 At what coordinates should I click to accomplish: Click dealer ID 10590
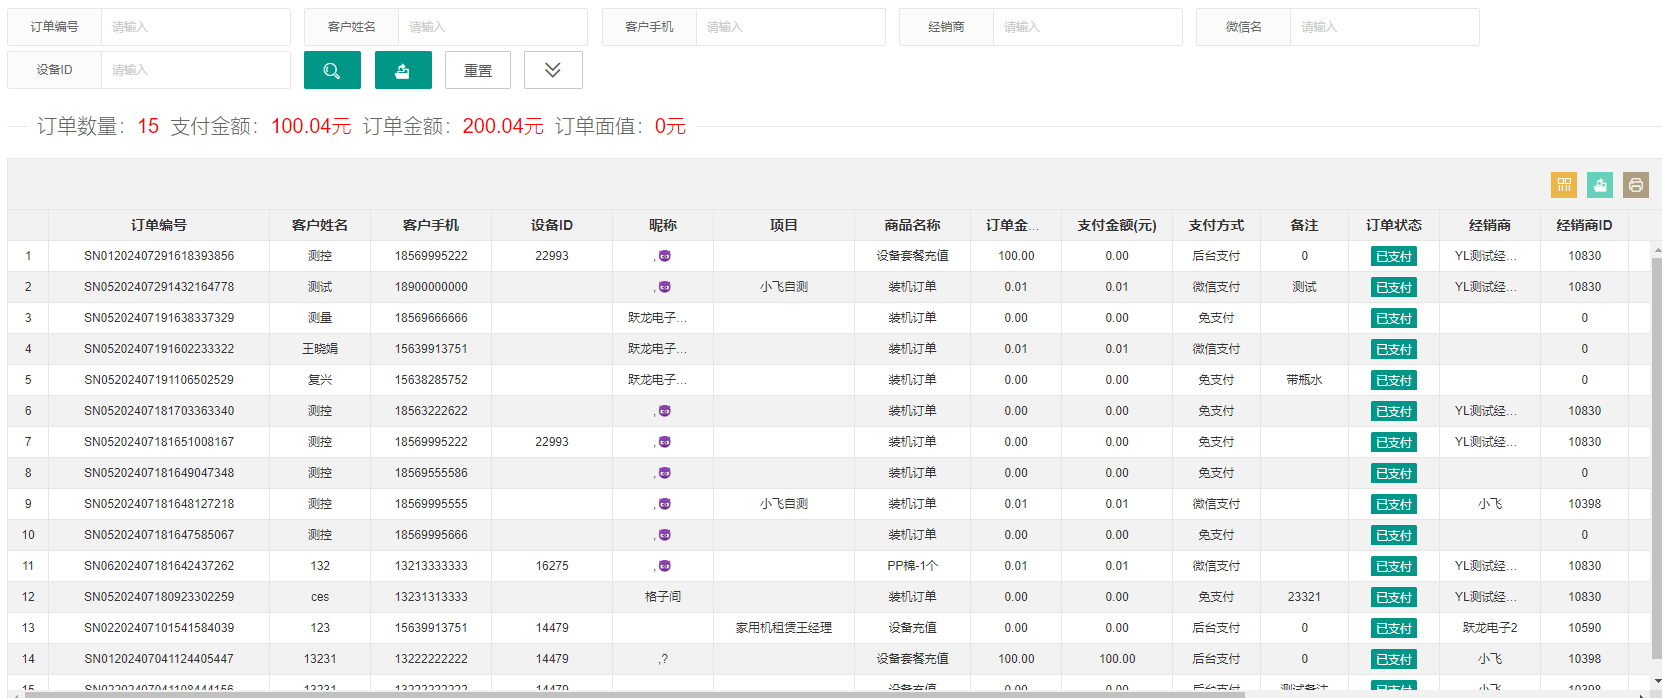click(1584, 628)
